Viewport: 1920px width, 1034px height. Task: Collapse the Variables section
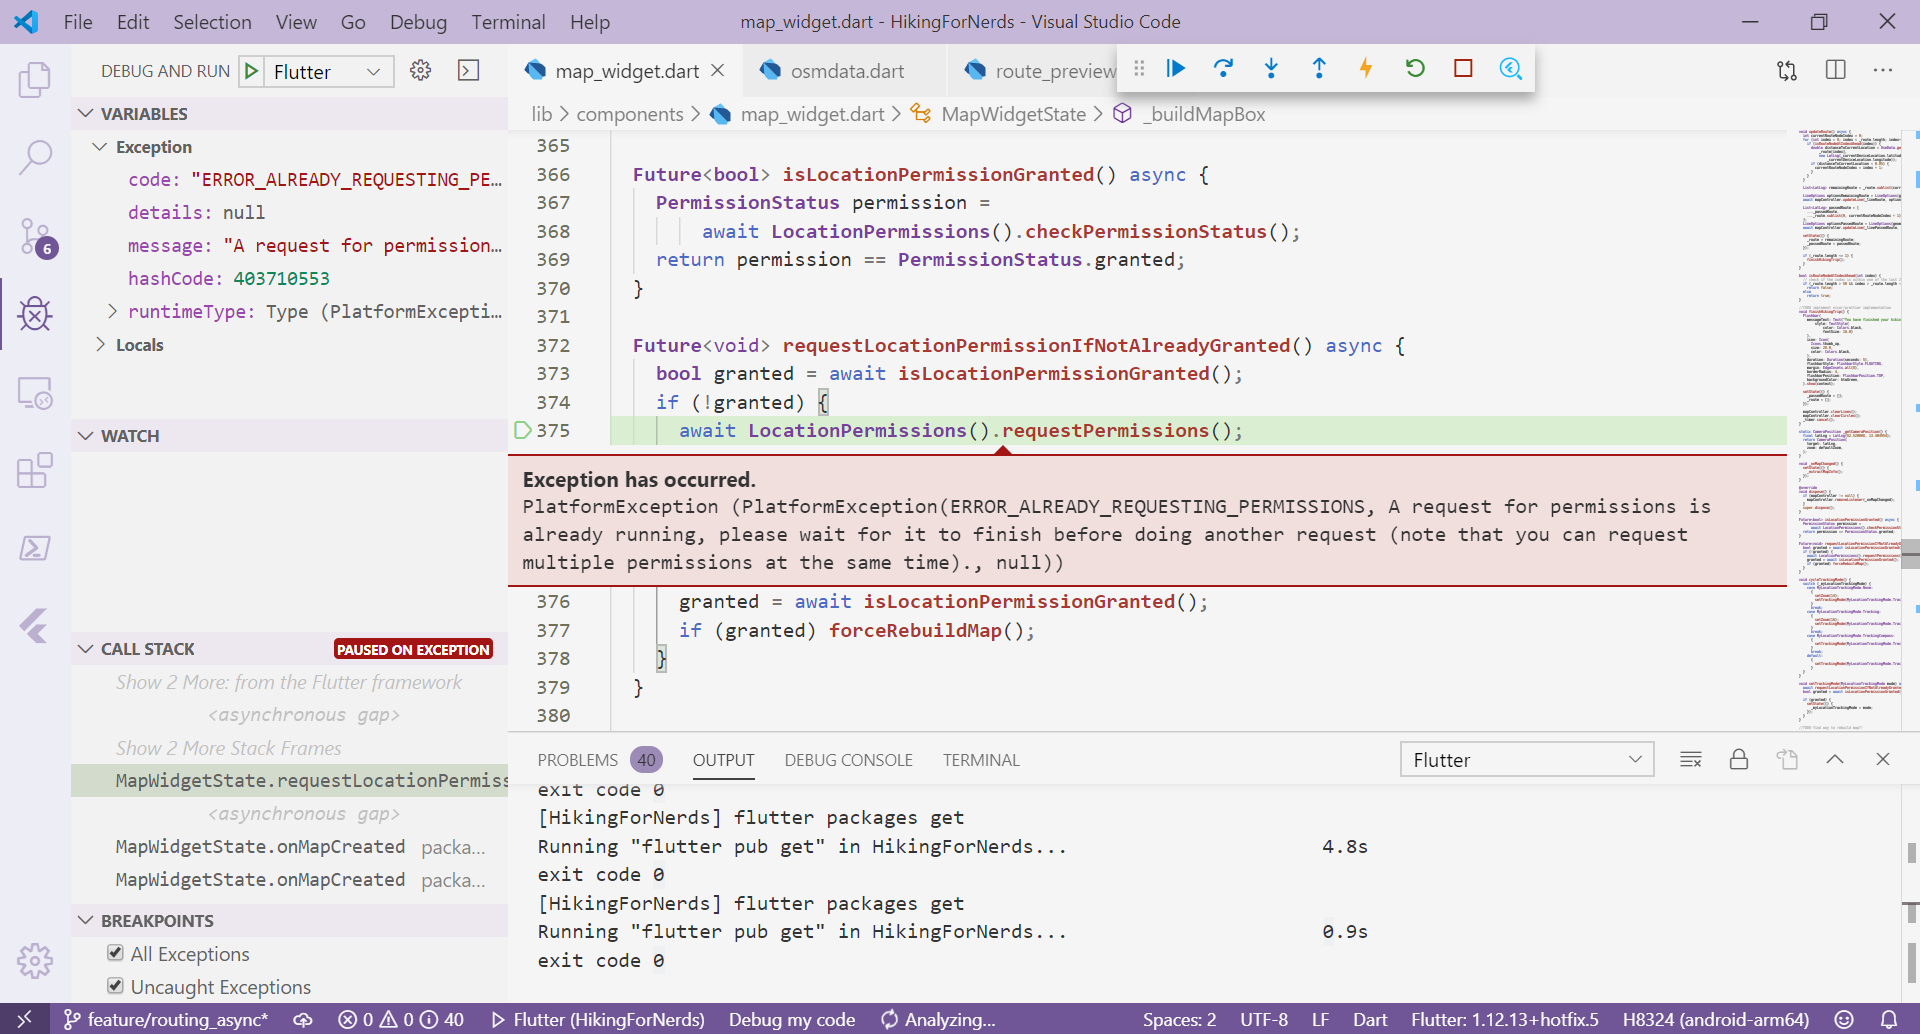tap(84, 113)
